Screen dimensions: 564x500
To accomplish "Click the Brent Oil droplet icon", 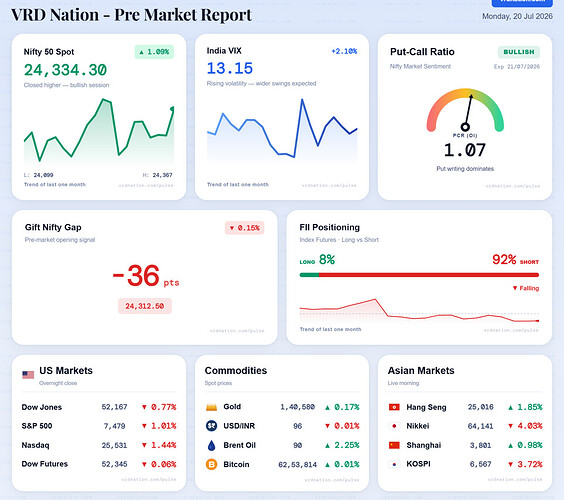I will 212,445.
